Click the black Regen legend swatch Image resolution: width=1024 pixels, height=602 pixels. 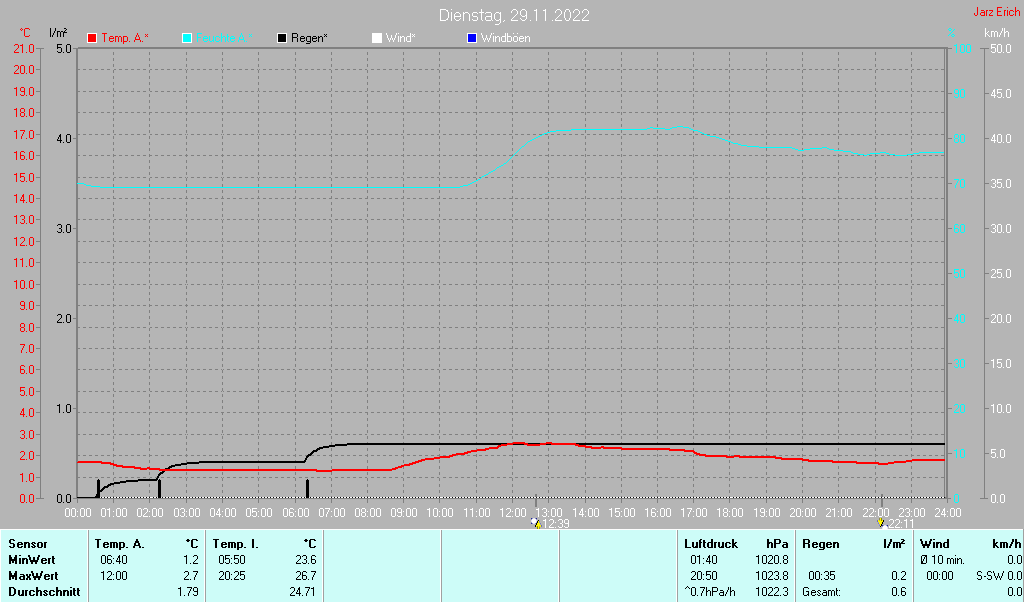coord(282,39)
